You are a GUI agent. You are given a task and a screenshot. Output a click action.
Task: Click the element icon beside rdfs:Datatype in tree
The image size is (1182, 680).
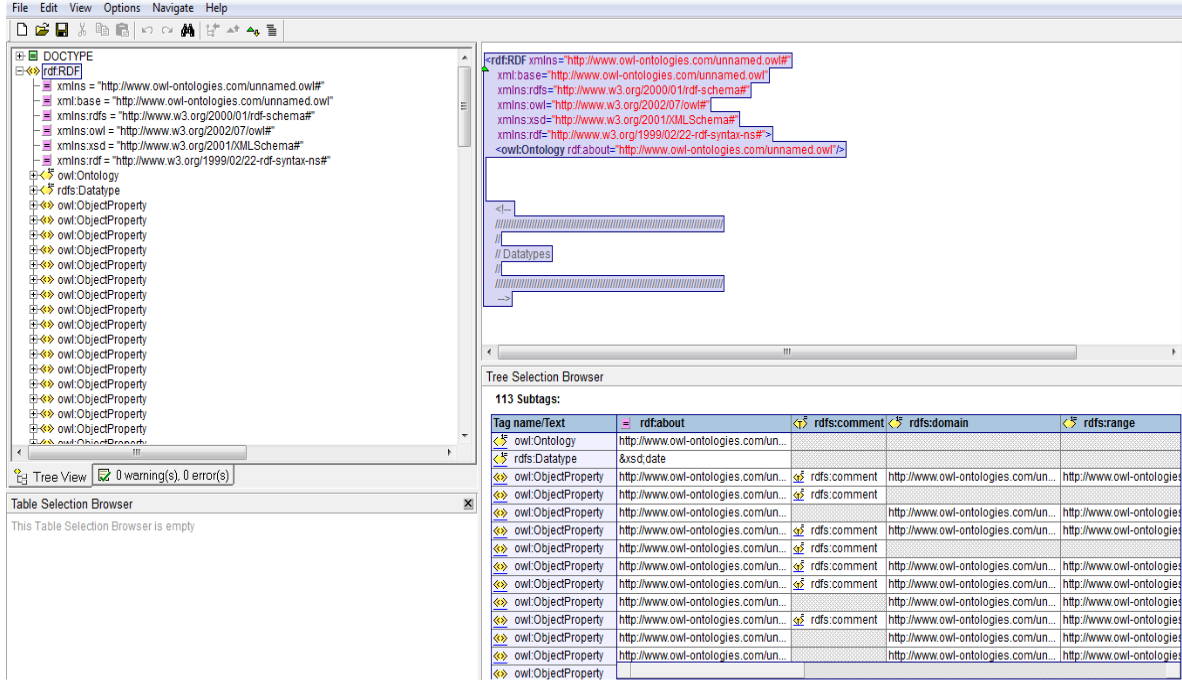pyautogui.click(x=47, y=190)
